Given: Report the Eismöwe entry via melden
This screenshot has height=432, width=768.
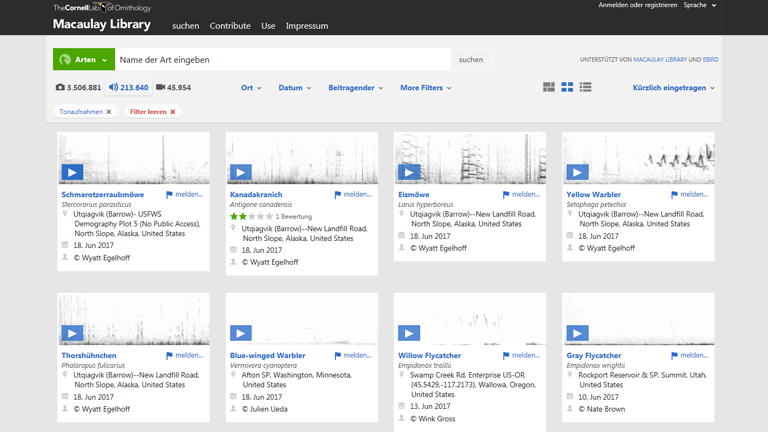Looking at the screenshot, I should click(521, 194).
